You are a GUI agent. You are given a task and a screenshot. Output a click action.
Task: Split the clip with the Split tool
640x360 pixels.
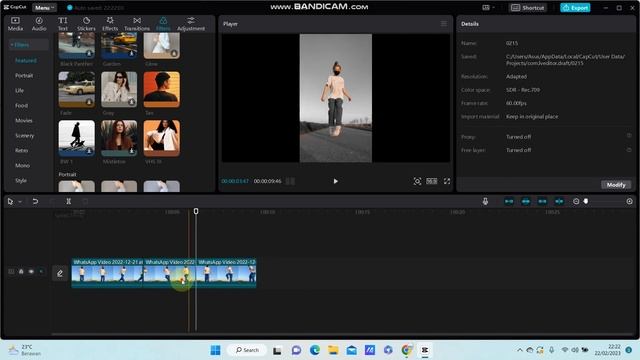click(69, 201)
